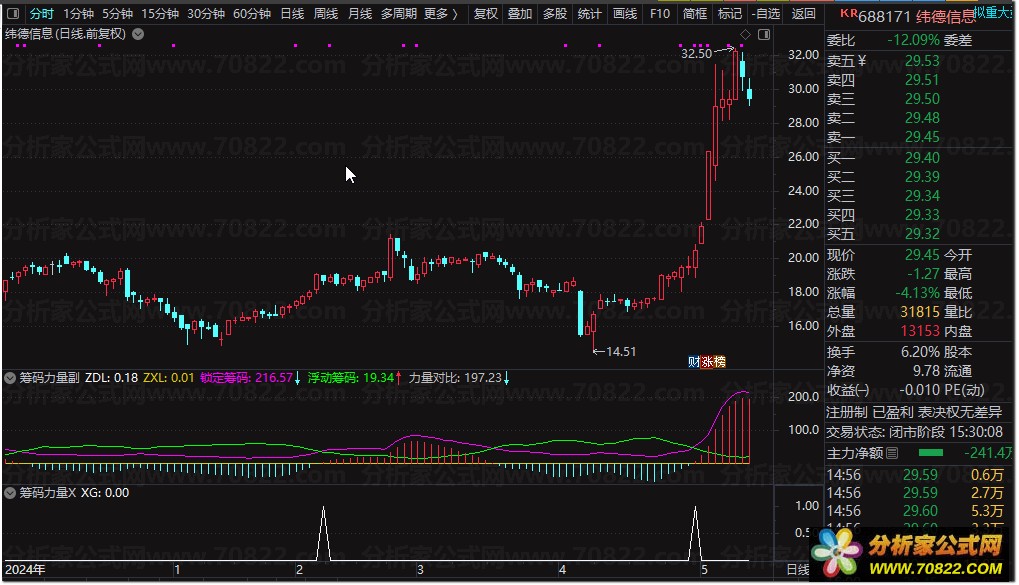Collapse the 筹码力量X indicator panel
This screenshot has height=585, width=1019.
(x=10, y=493)
